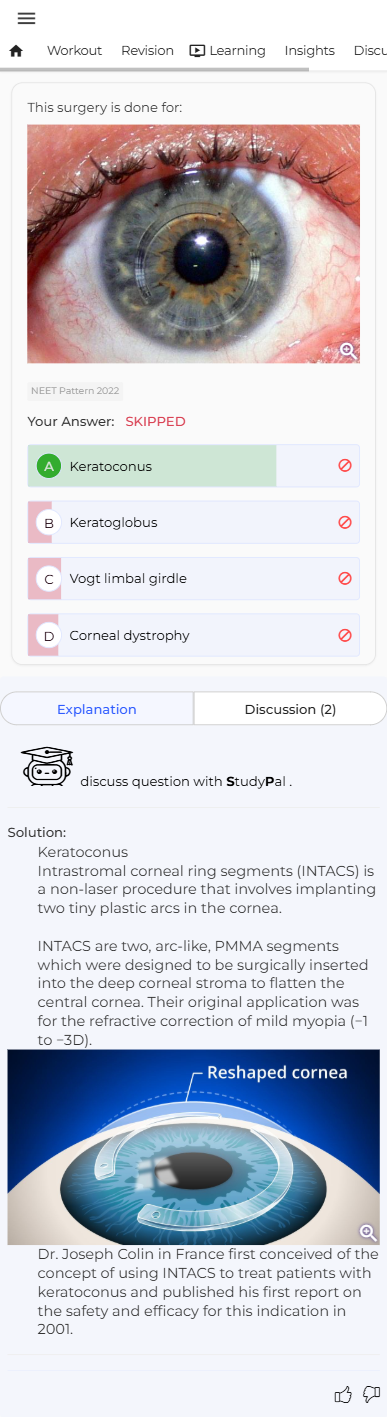The width and height of the screenshot is (387, 1417).
Task: Open the Revision section
Action: (x=147, y=51)
